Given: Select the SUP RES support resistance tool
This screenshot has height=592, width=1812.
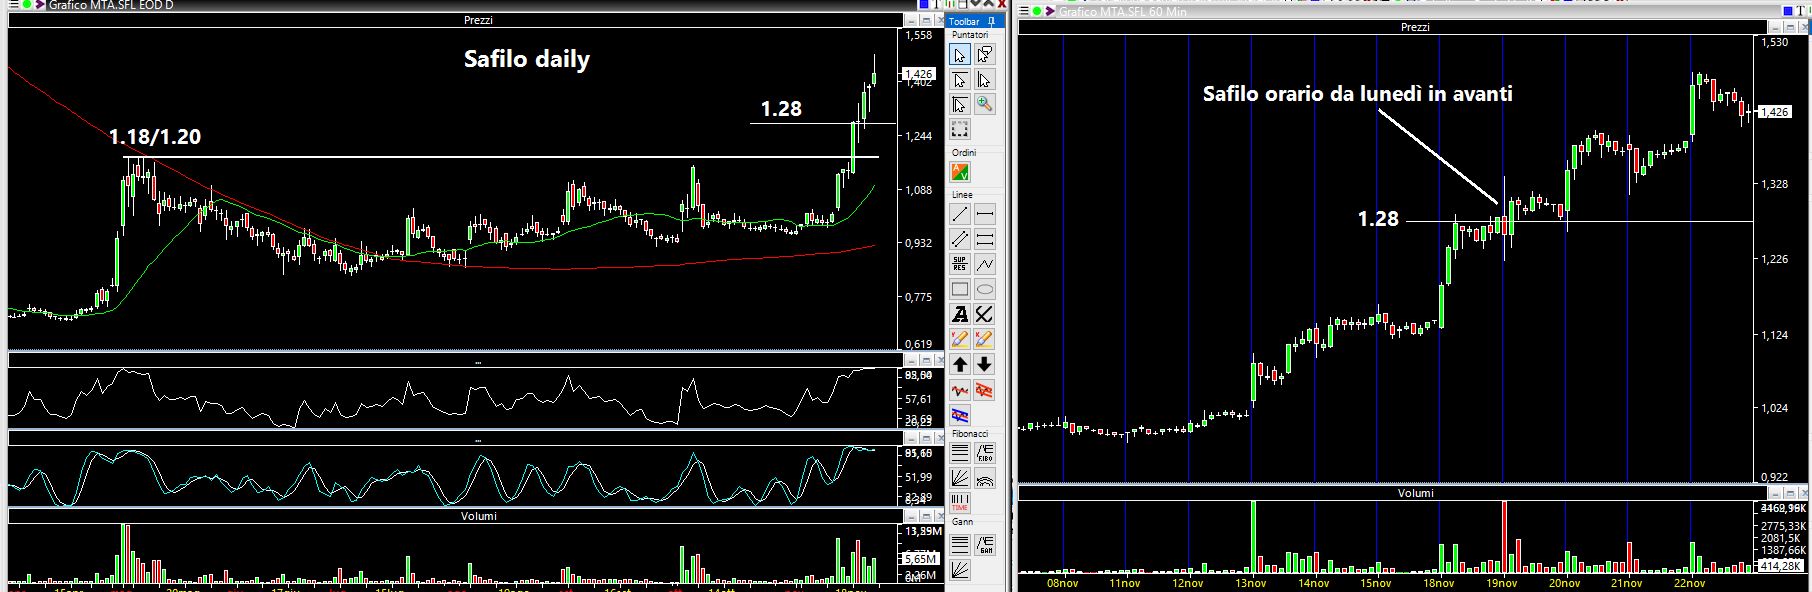Looking at the screenshot, I should (960, 264).
